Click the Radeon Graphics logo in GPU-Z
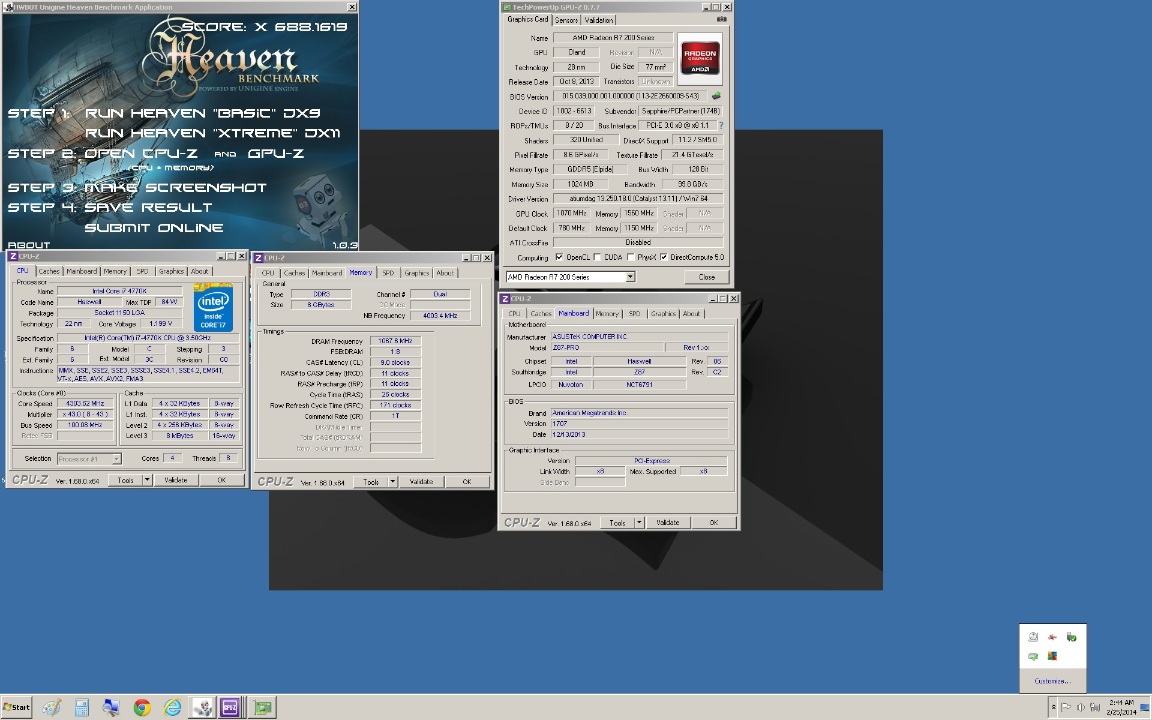 699,58
